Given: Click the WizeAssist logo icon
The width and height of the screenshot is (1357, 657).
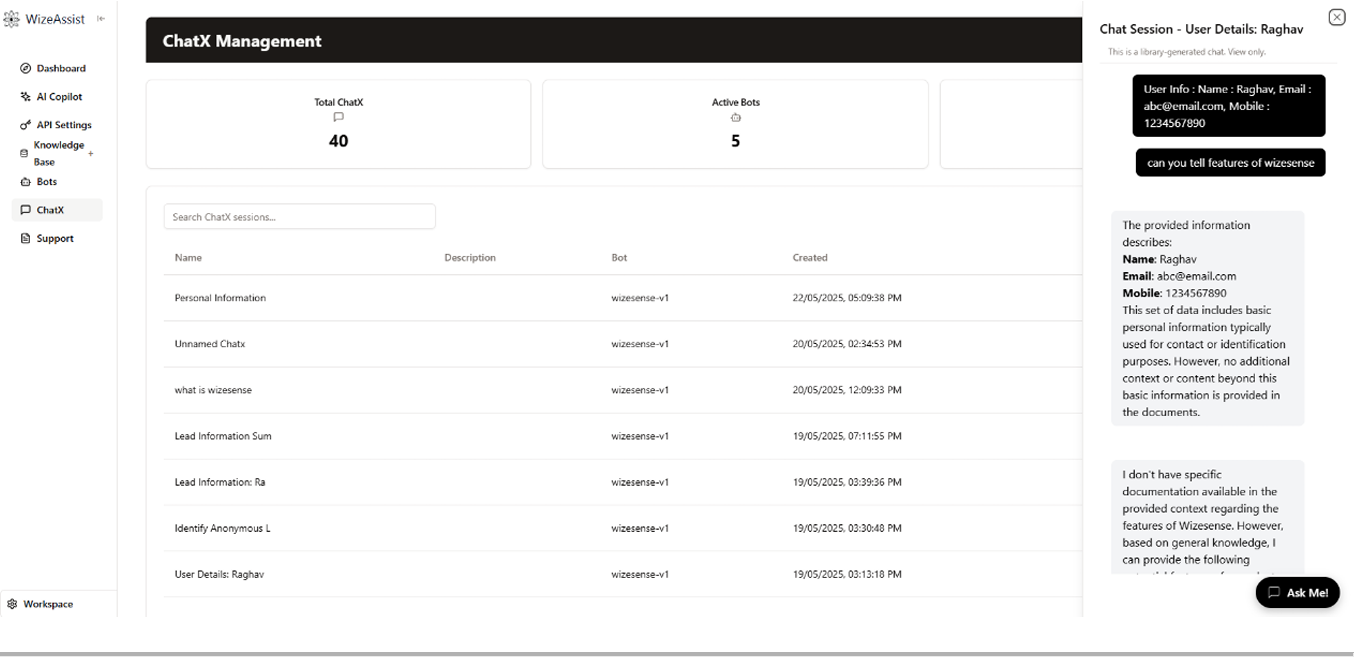Looking at the screenshot, I should (12, 19).
